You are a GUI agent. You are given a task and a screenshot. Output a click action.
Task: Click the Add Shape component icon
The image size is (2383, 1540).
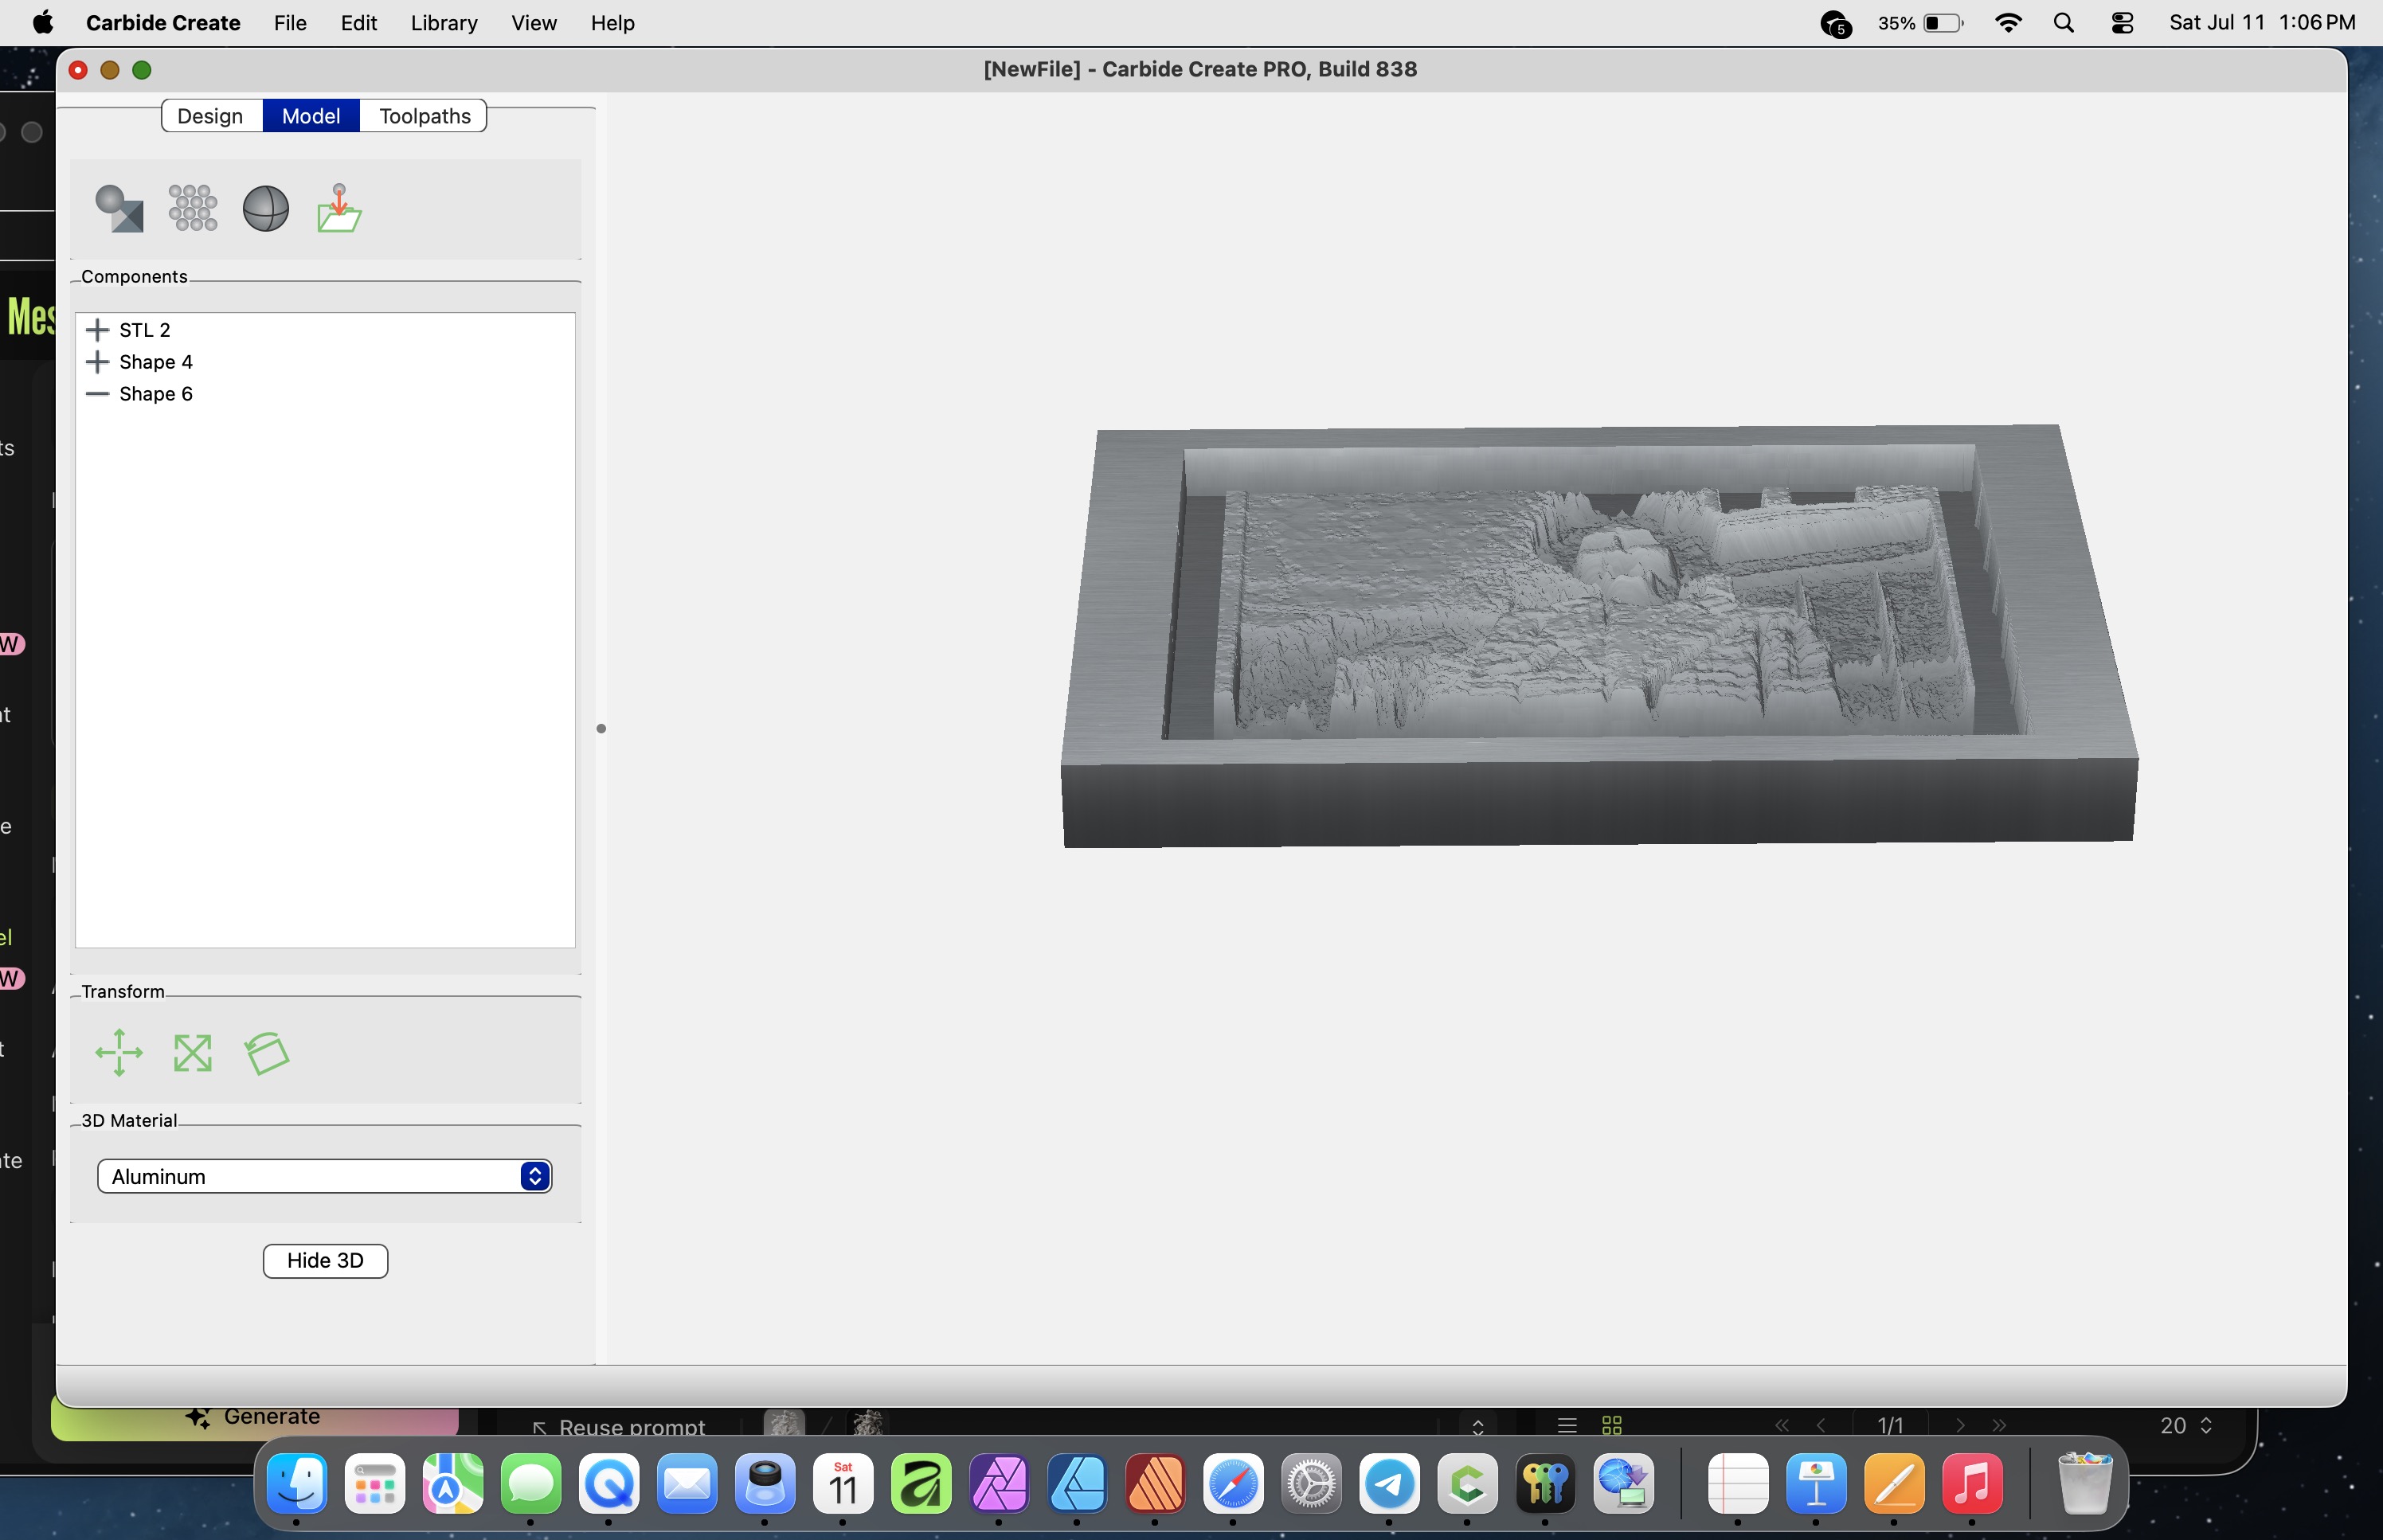pyautogui.click(x=119, y=208)
